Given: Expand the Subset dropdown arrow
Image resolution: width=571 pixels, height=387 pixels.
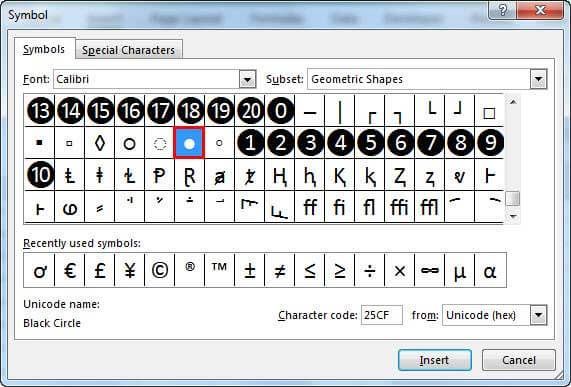Looking at the screenshot, I should click(x=539, y=79).
